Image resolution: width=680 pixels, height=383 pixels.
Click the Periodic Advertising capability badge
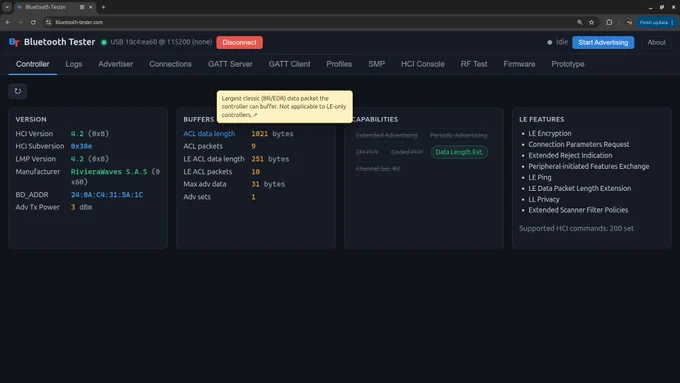458,135
